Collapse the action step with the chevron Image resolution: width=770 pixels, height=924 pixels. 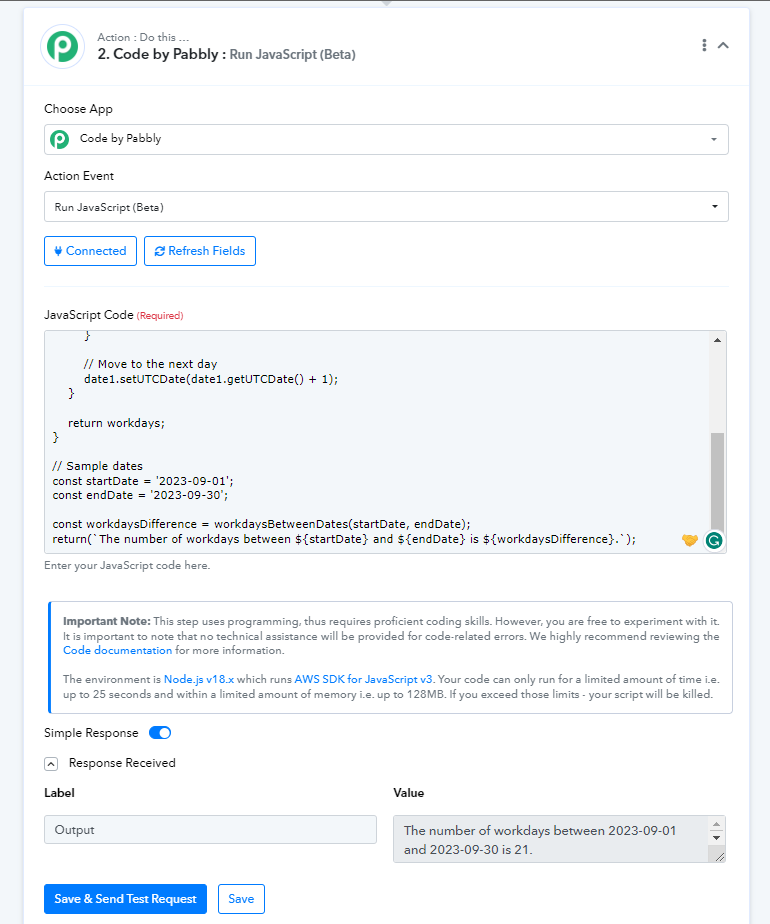coord(723,45)
